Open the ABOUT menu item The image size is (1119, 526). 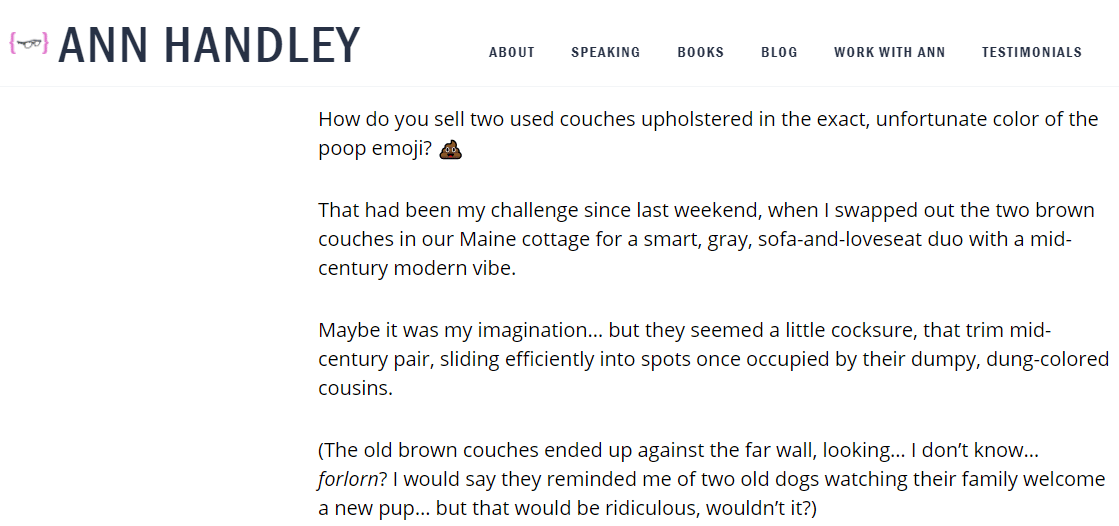click(512, 52)
